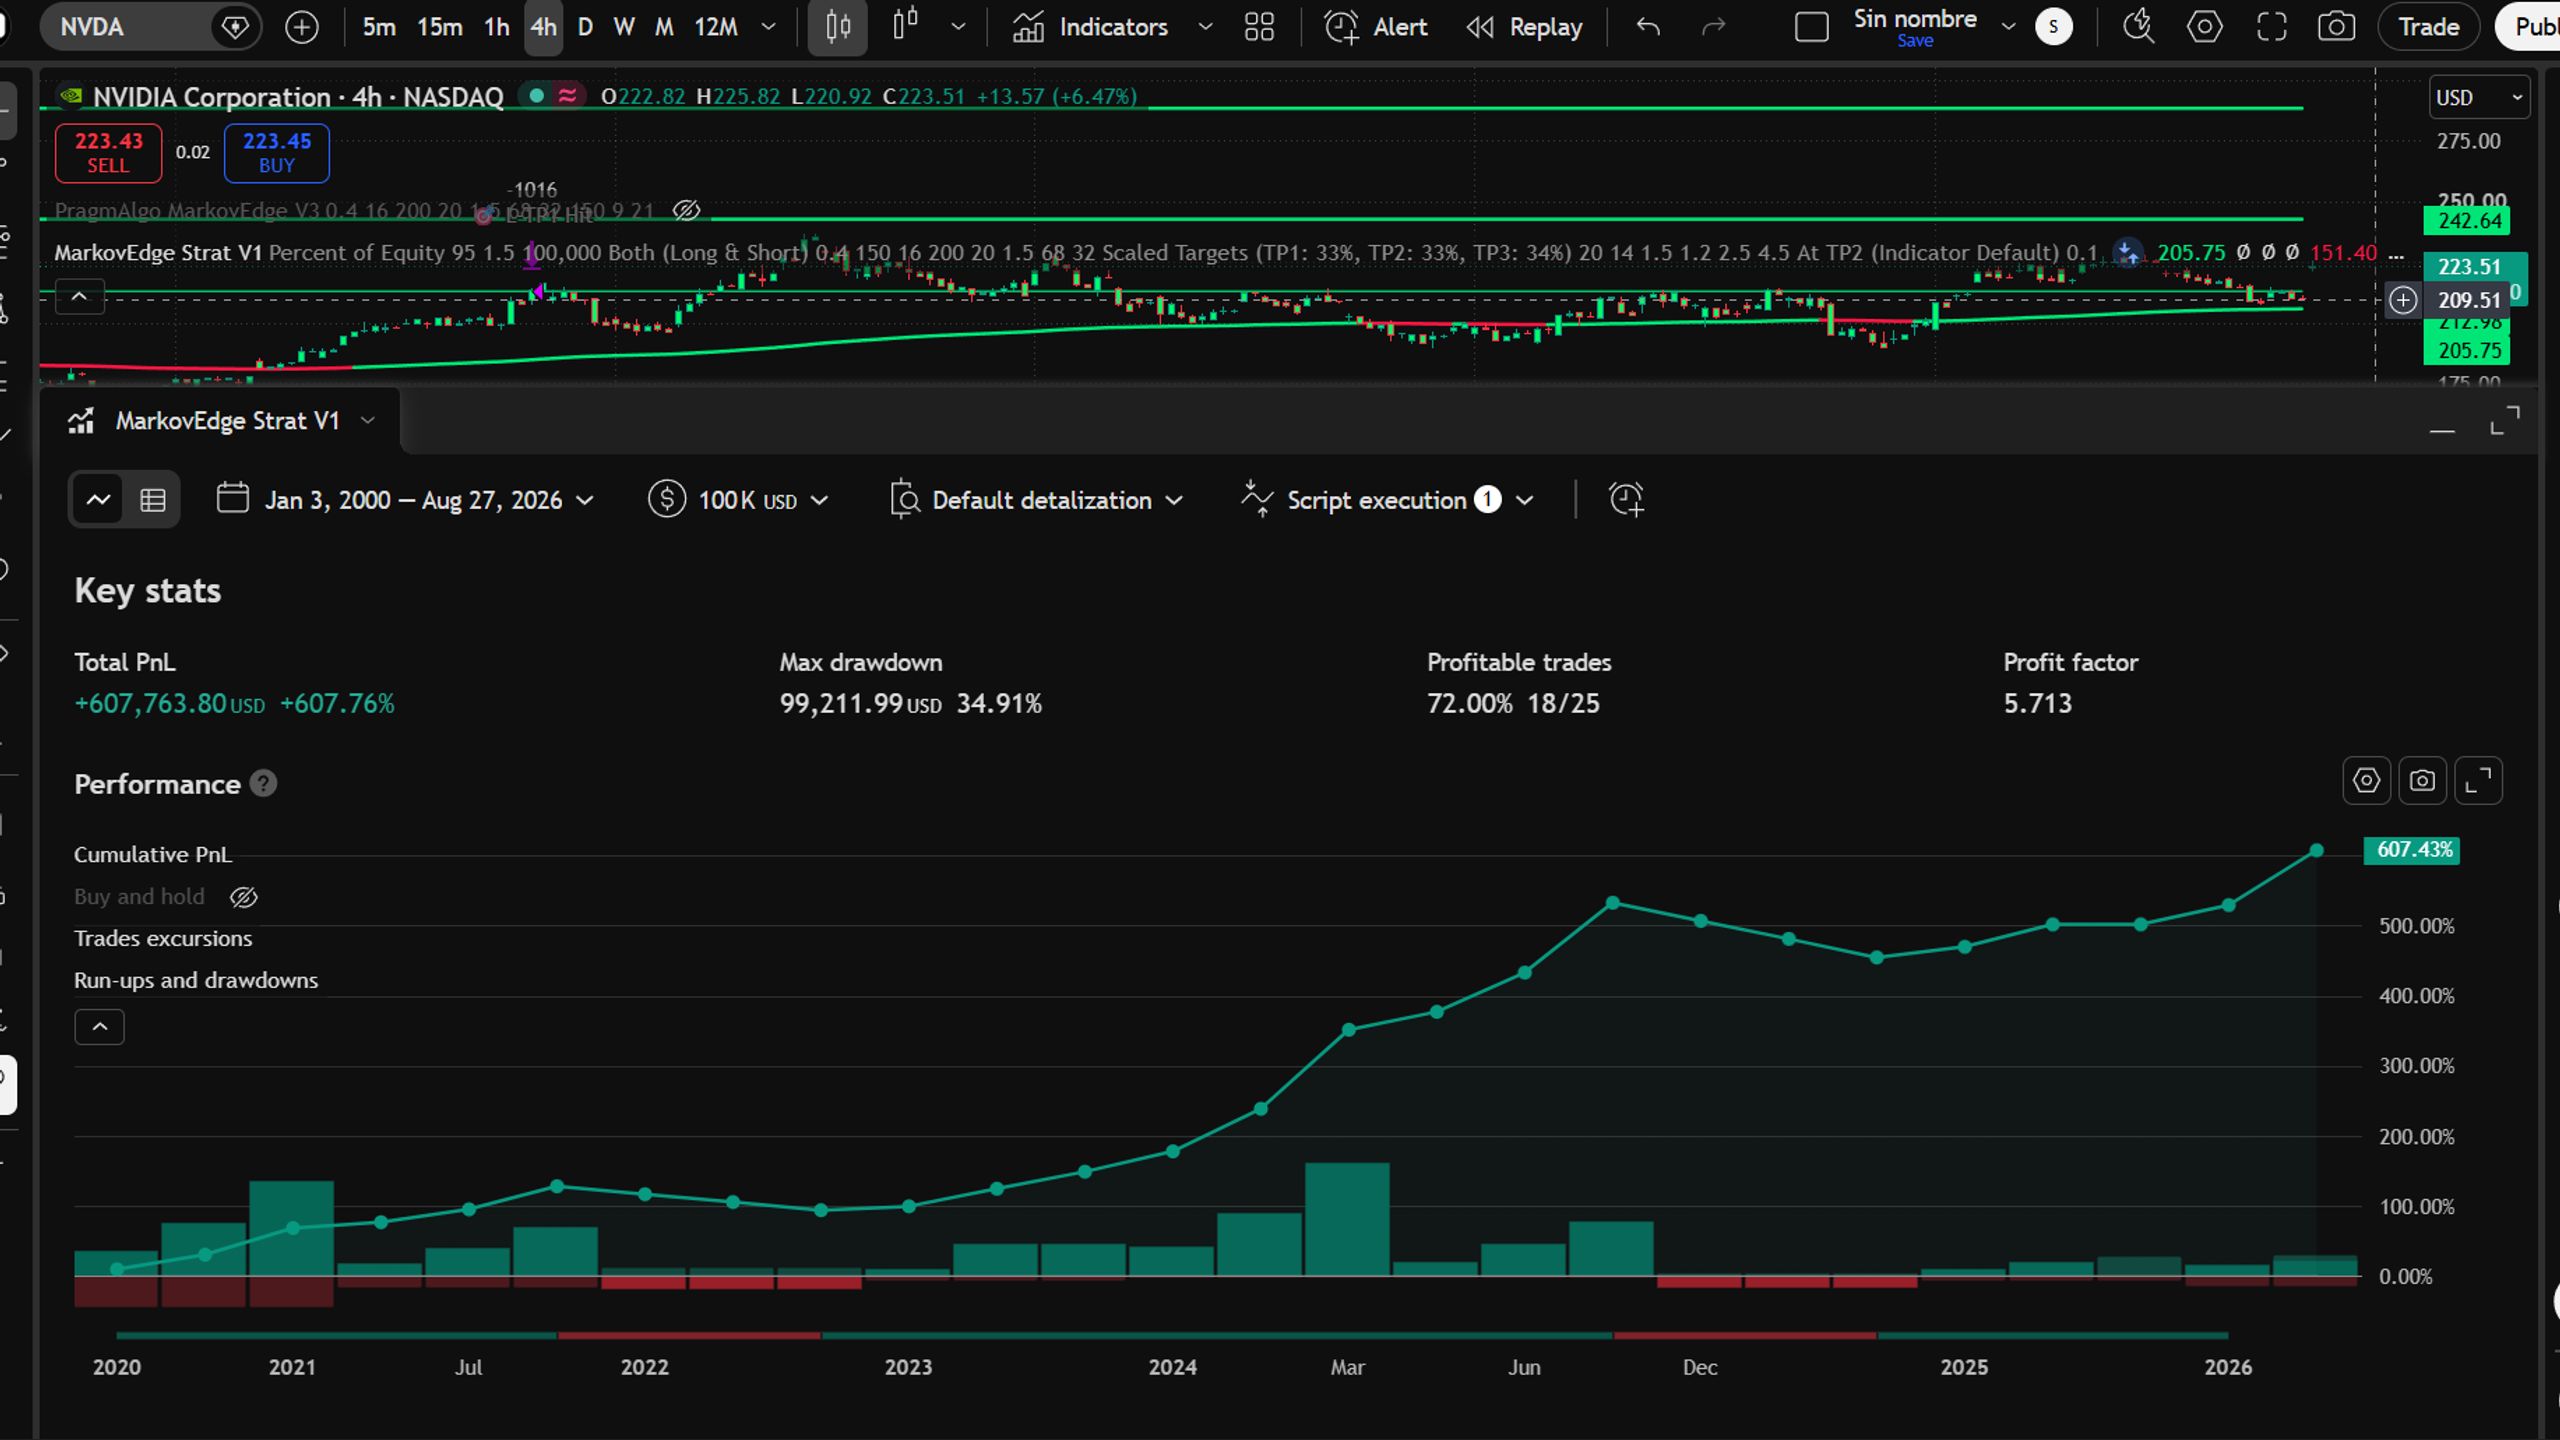Show strategy performance chart view
This screenshot has width=2560, height=1440.
click(x=98, y=499)
